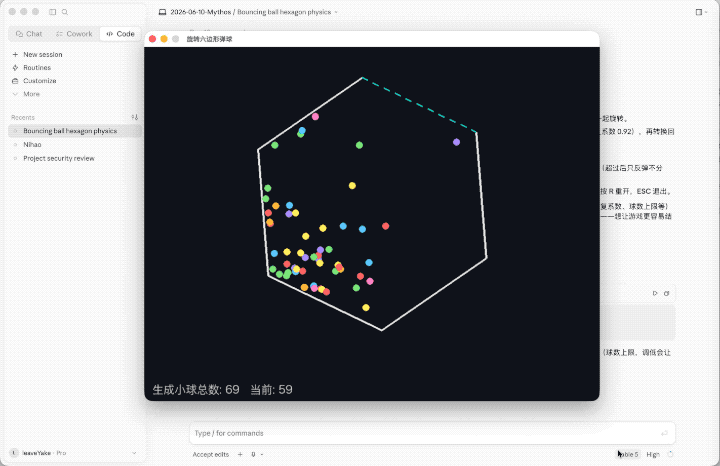Click the user avatar in sidebar footer
Image resolution: width=720 pixels, height=466 pixels.
point(14,453)
